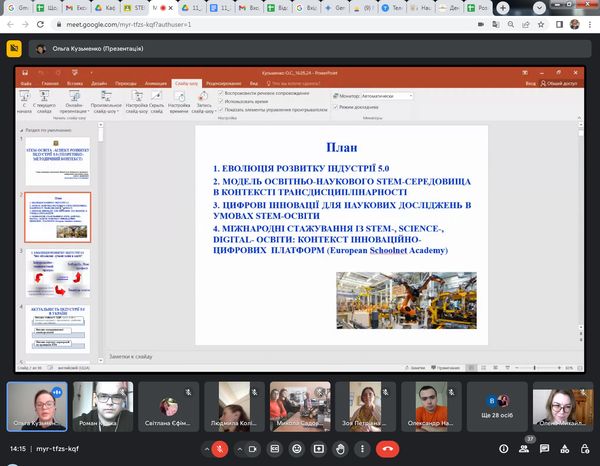This screenshot has width=600, height=466.
Task: Toggle closed captions in Meet
Action: pyautogui.click(x=275, y=448)
